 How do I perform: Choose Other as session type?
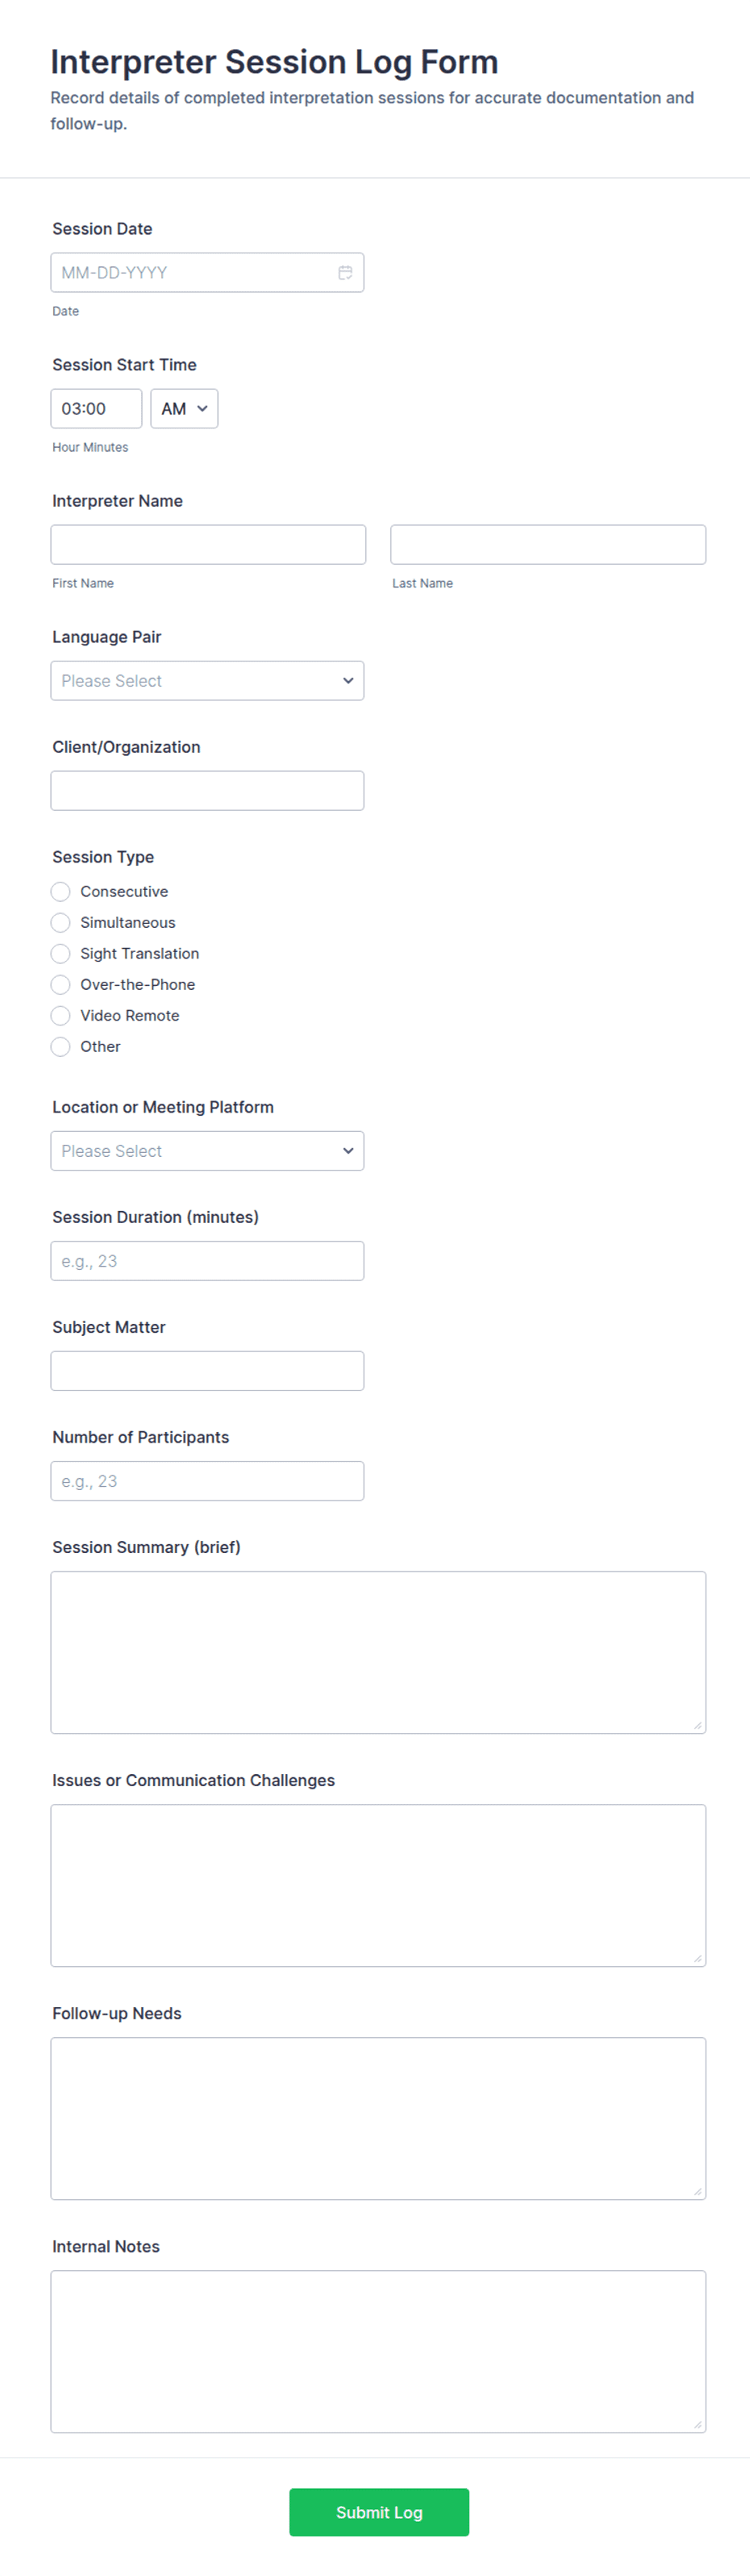tap(61, 1046)
